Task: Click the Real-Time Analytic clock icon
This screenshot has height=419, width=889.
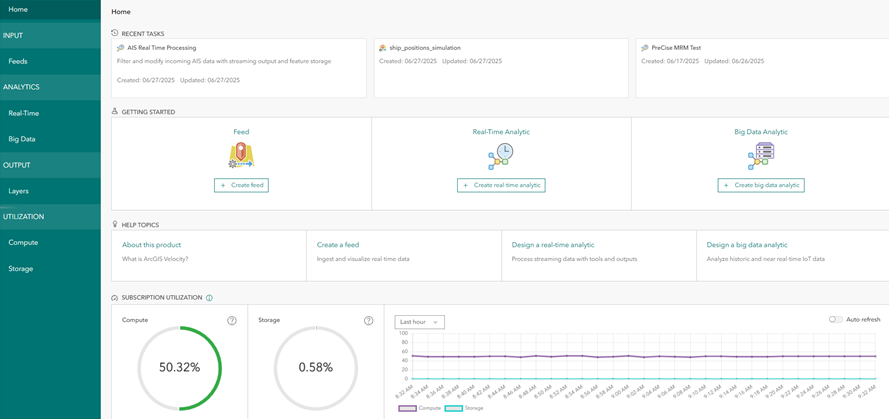Action: point(501,155)
